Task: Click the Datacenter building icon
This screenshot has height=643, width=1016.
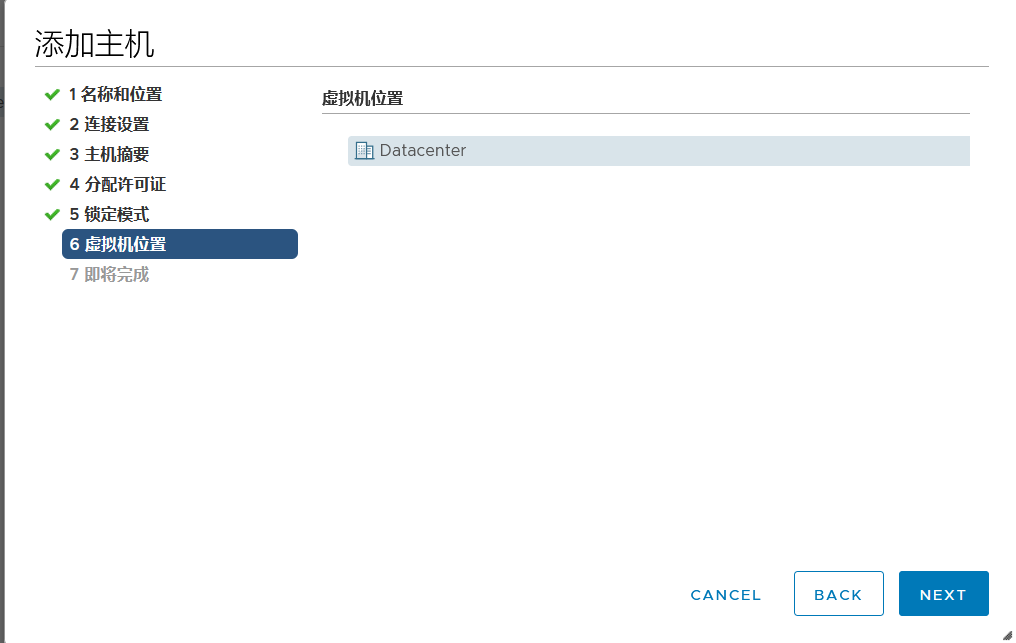Action: click(x=364, y=151)
